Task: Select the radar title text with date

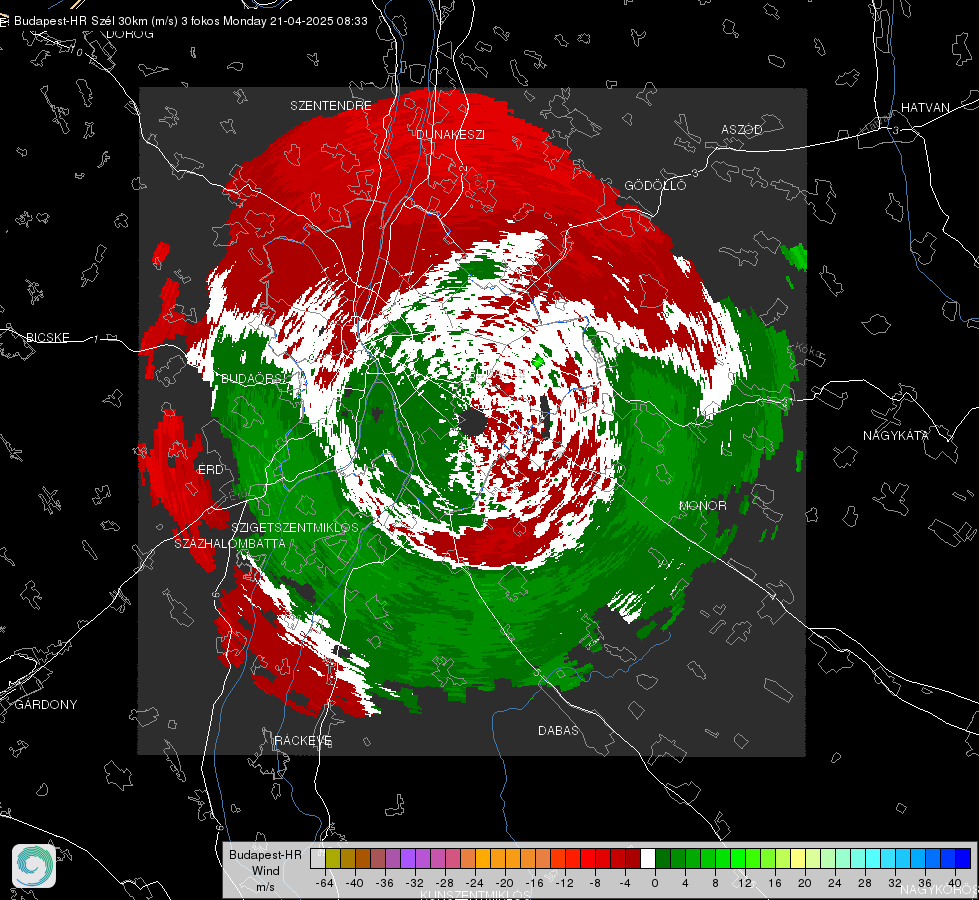Action: [190, 21]
